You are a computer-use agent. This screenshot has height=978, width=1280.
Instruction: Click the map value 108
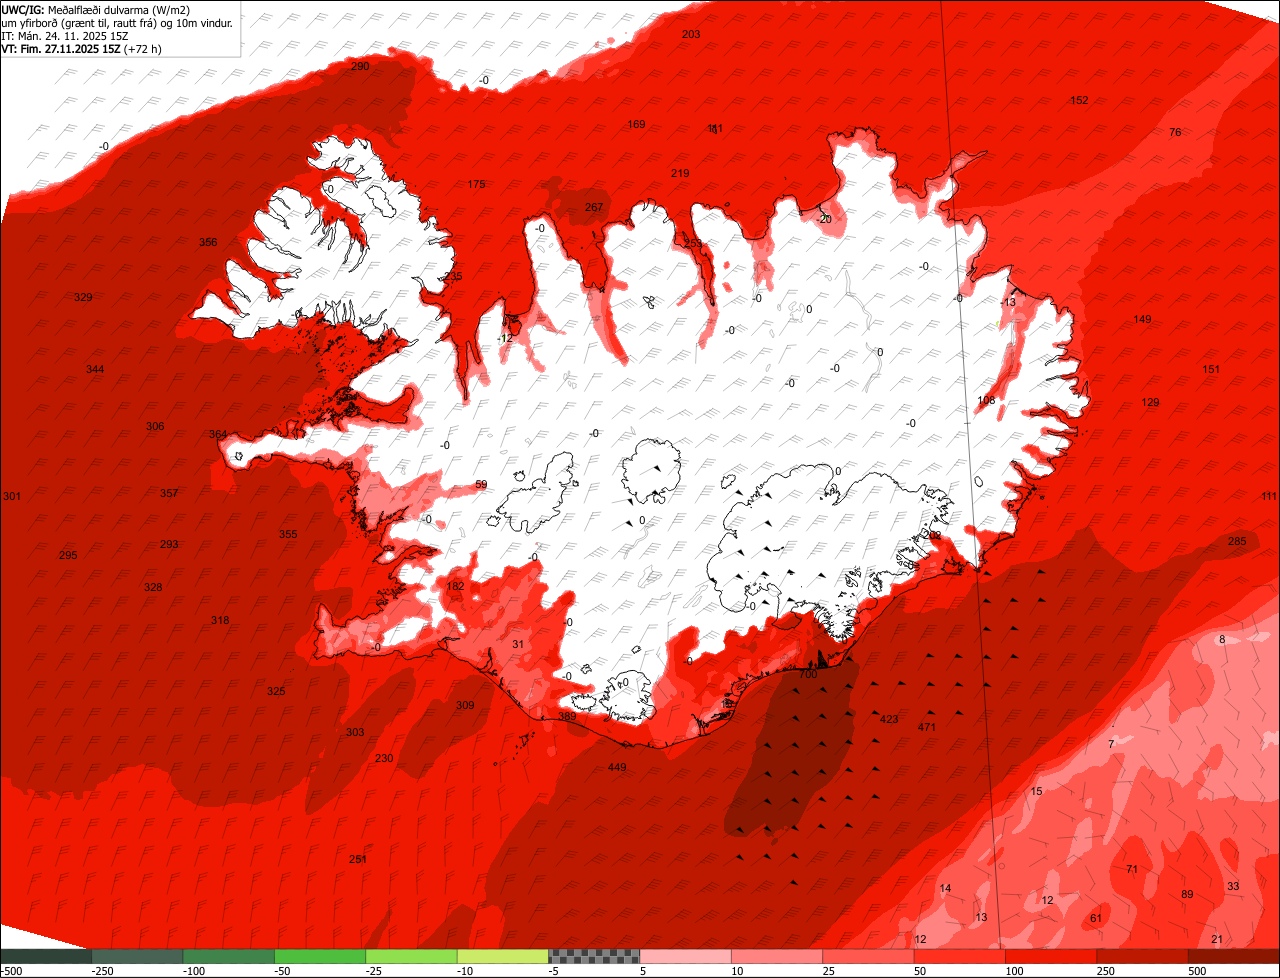coord(986,400)
